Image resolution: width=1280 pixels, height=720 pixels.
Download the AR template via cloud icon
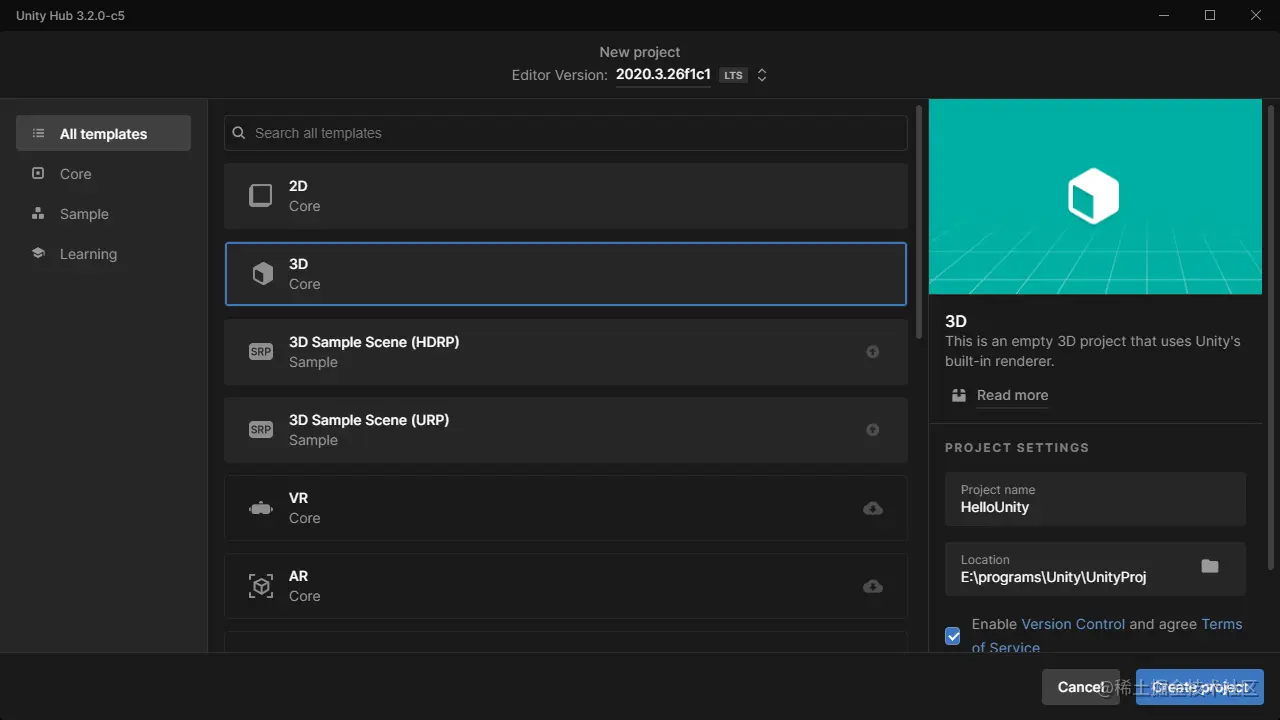[873, 586]
